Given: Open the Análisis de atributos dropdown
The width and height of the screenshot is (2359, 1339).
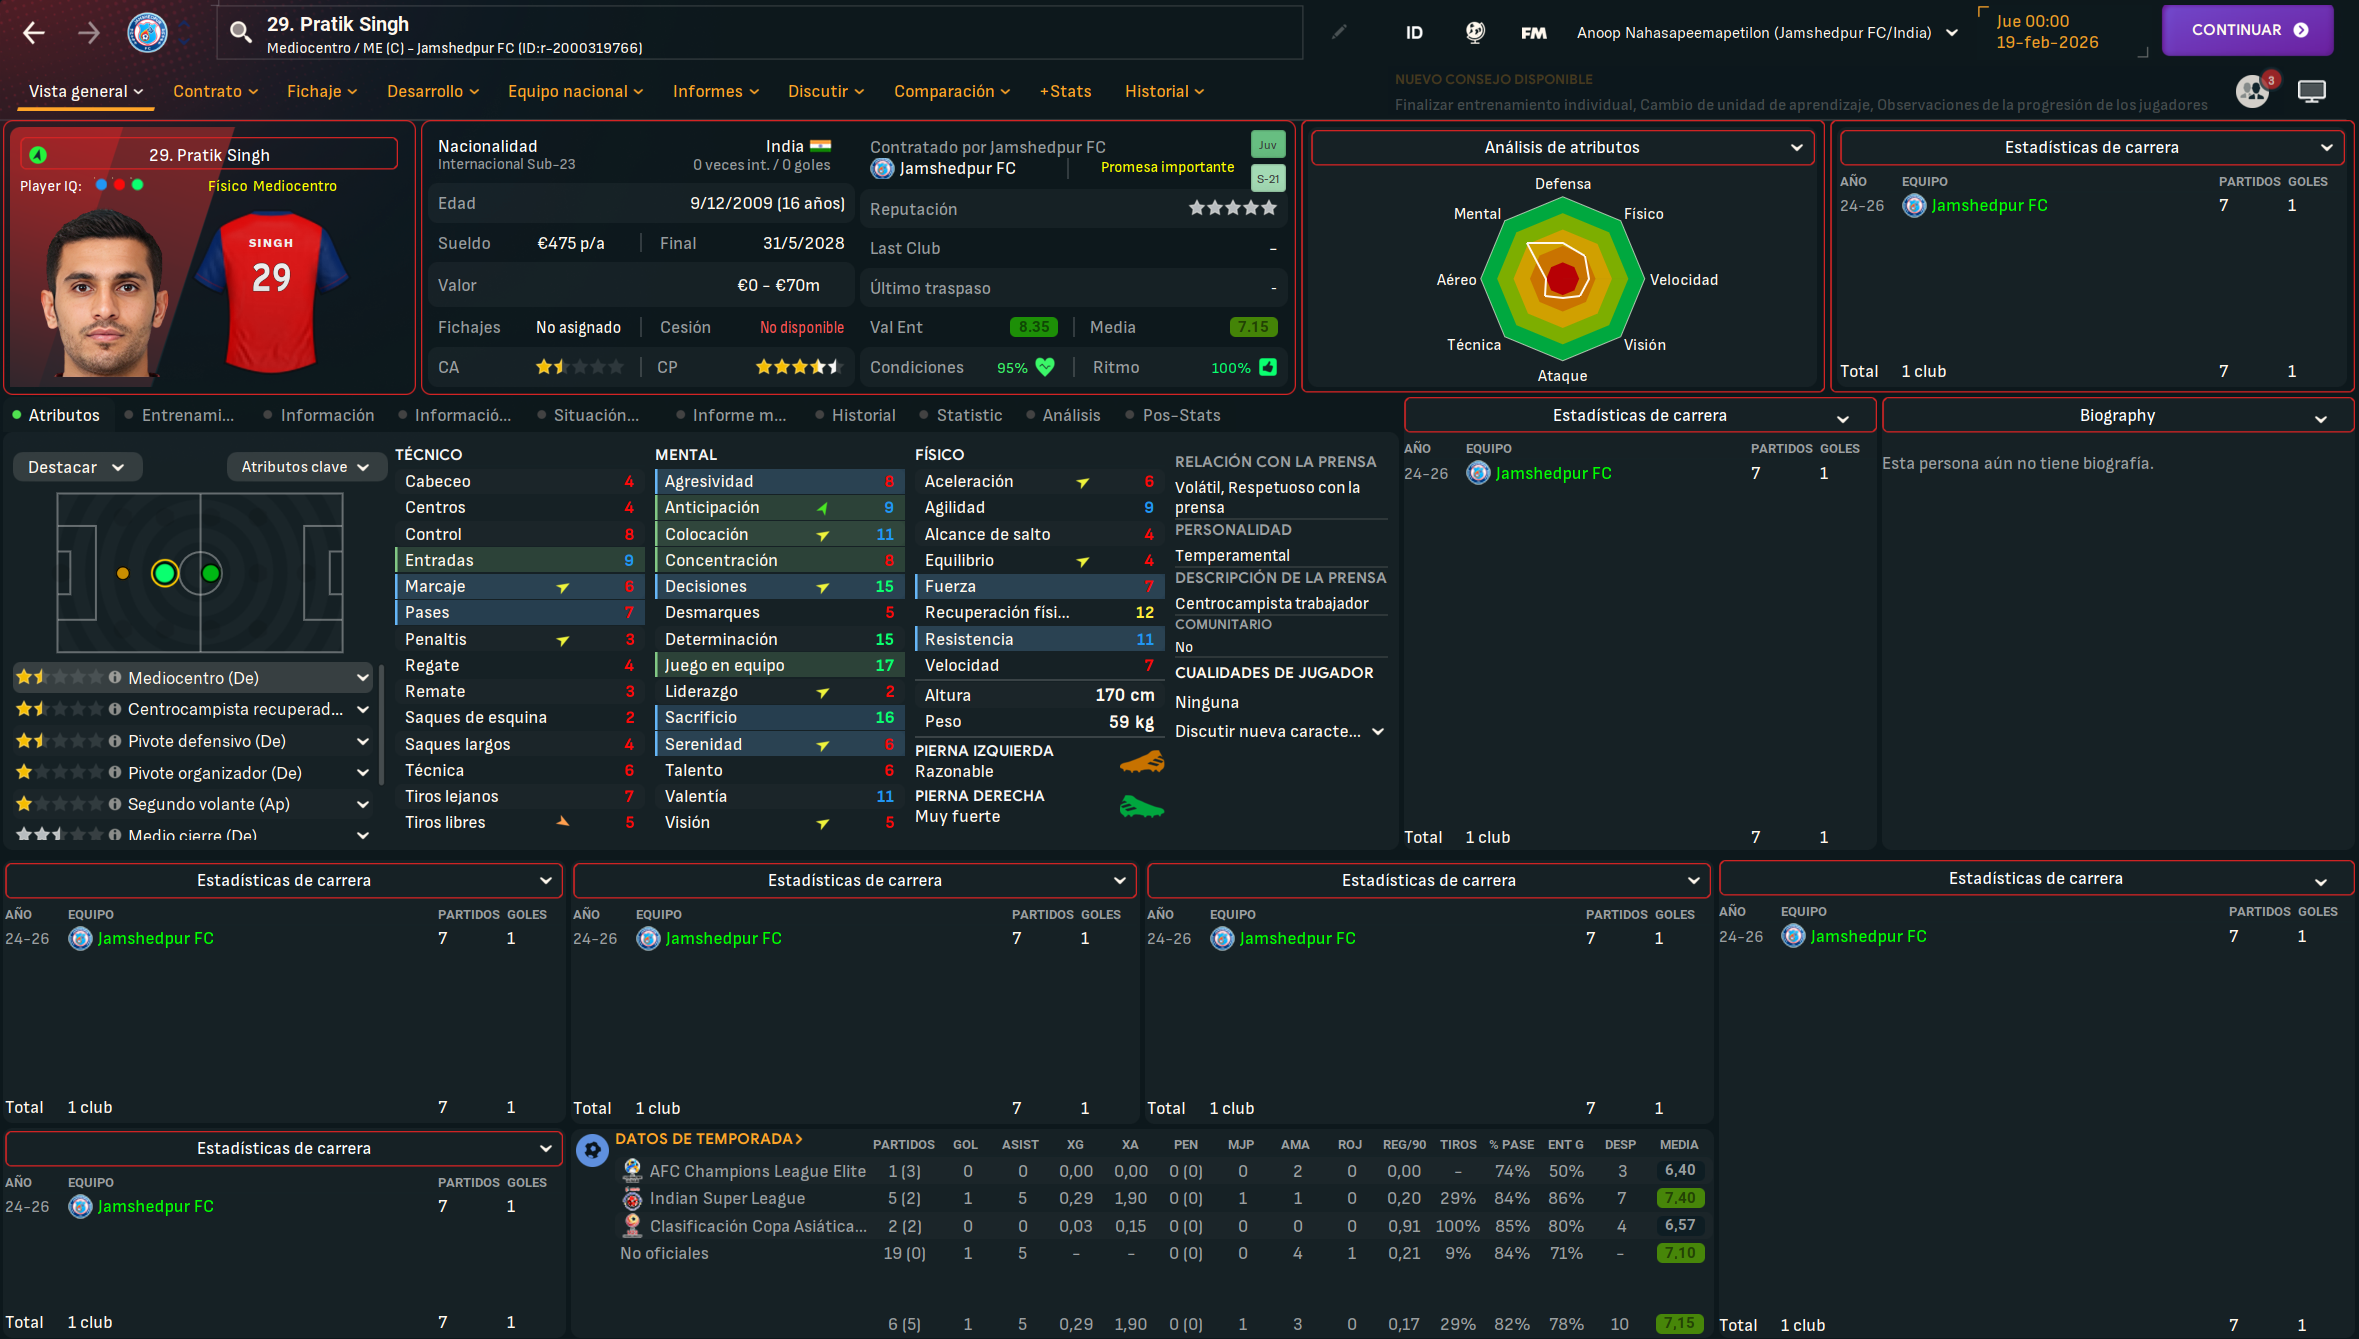Looking at the screenshot, I should [x=1562, y=147].
